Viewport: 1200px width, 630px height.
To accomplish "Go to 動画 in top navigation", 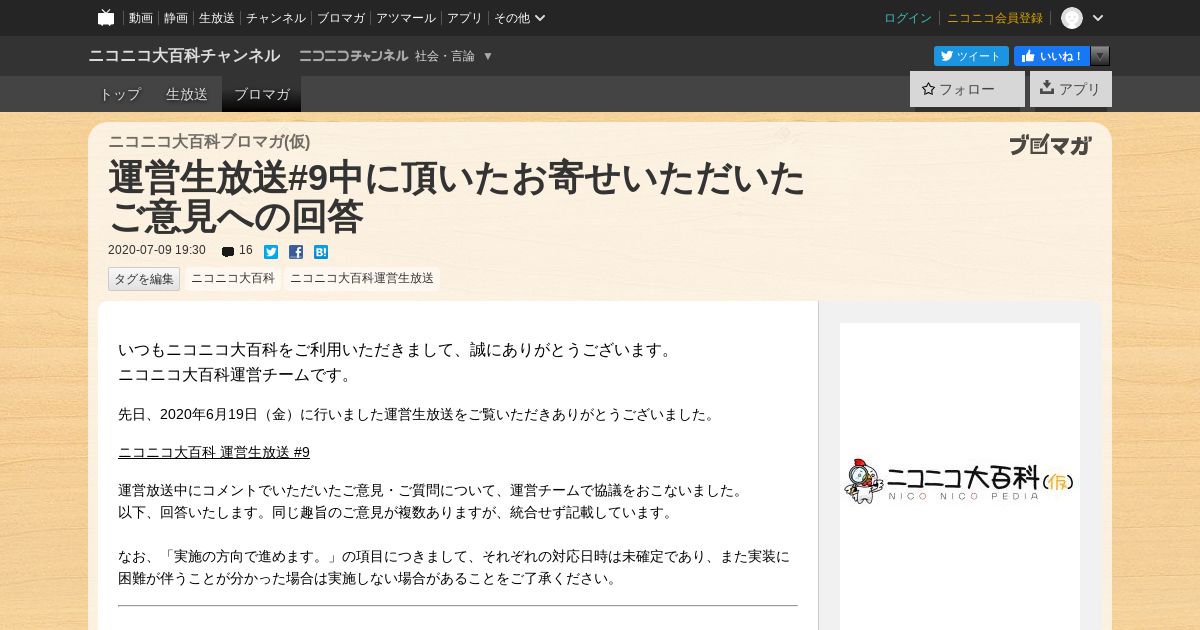I will pos(141,18).
